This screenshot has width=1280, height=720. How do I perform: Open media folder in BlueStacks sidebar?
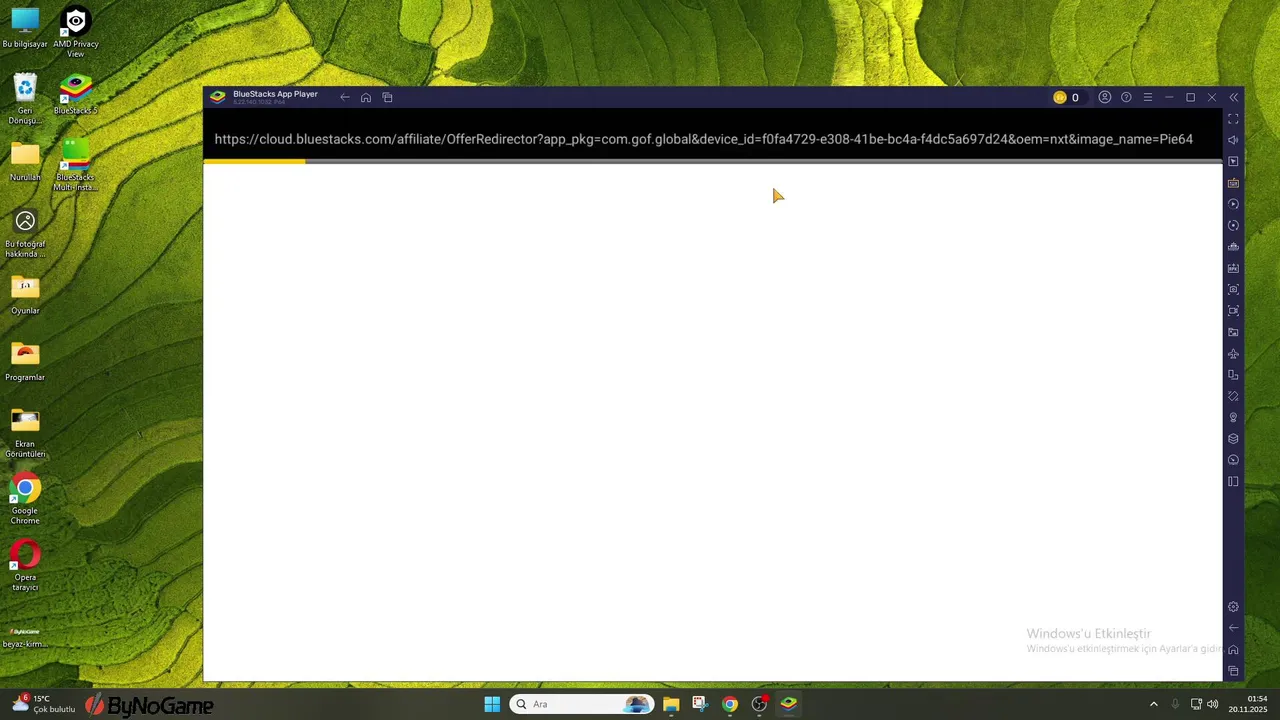click(1233, 332)
